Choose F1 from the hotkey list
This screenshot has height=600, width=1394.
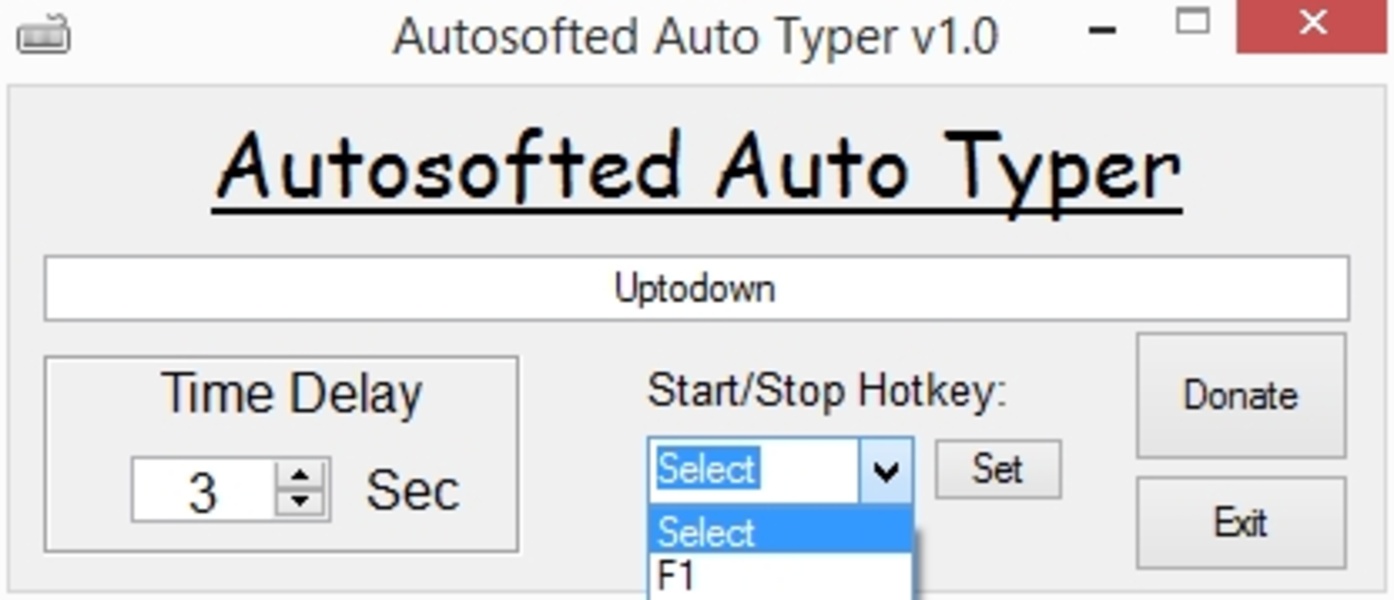[781, 577]
